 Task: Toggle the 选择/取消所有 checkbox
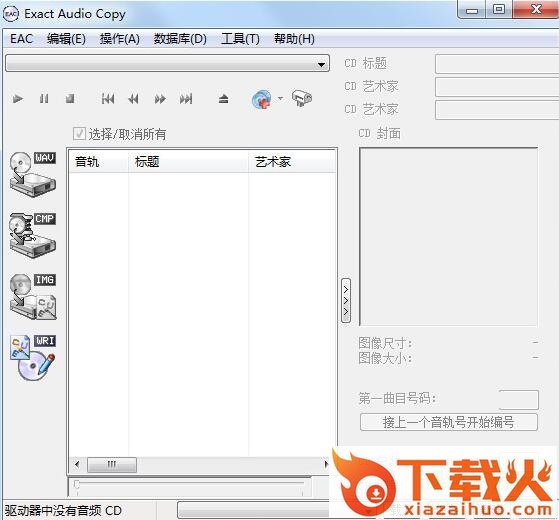(x=79, y=134)
